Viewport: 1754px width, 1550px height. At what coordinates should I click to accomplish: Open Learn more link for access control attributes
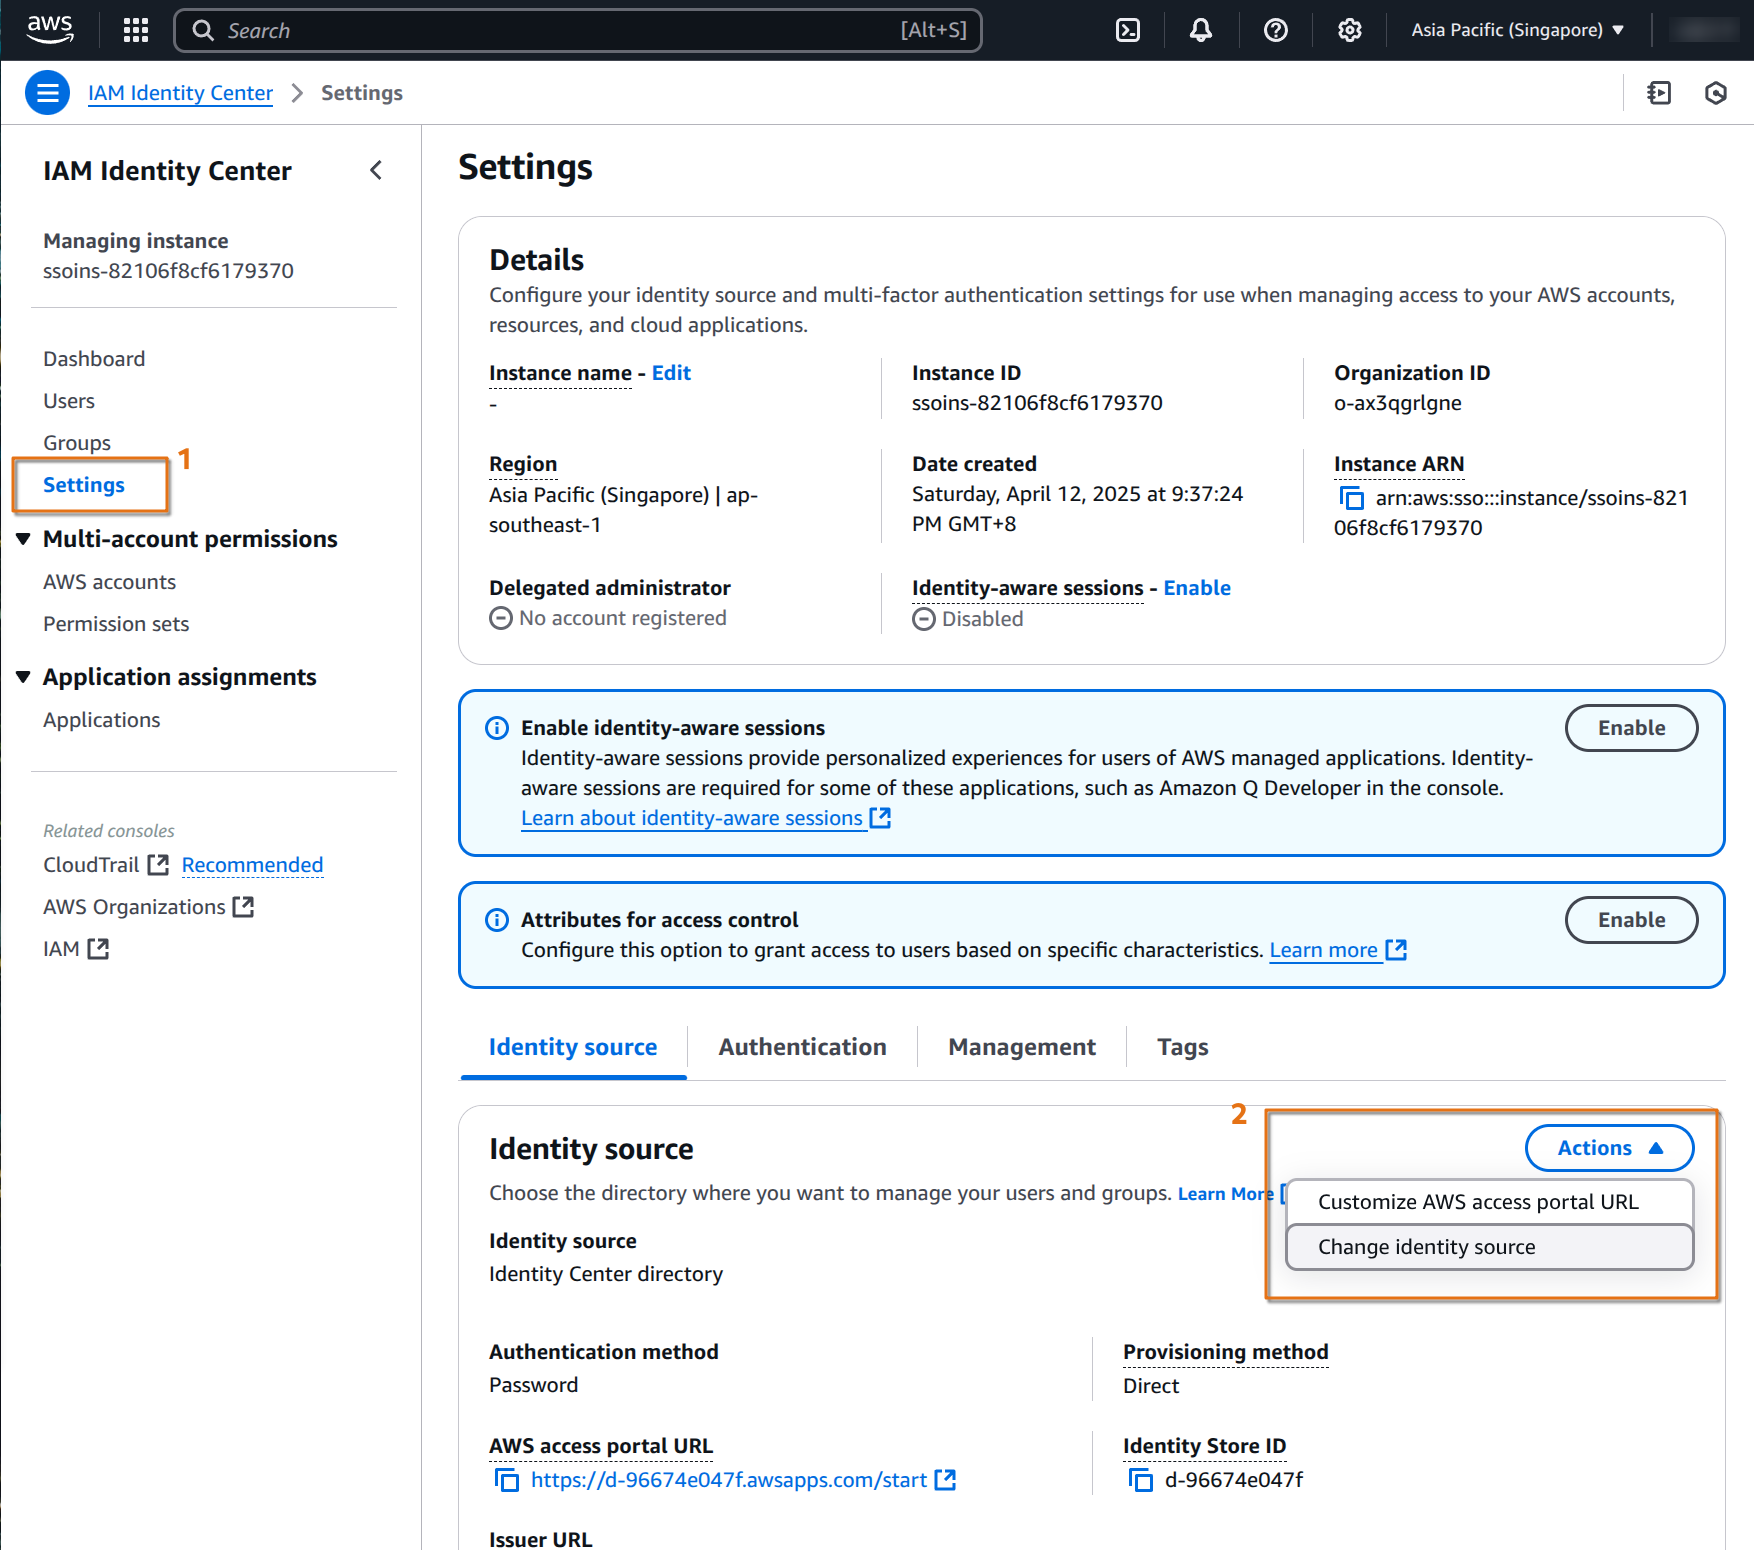click(1338, 950)
